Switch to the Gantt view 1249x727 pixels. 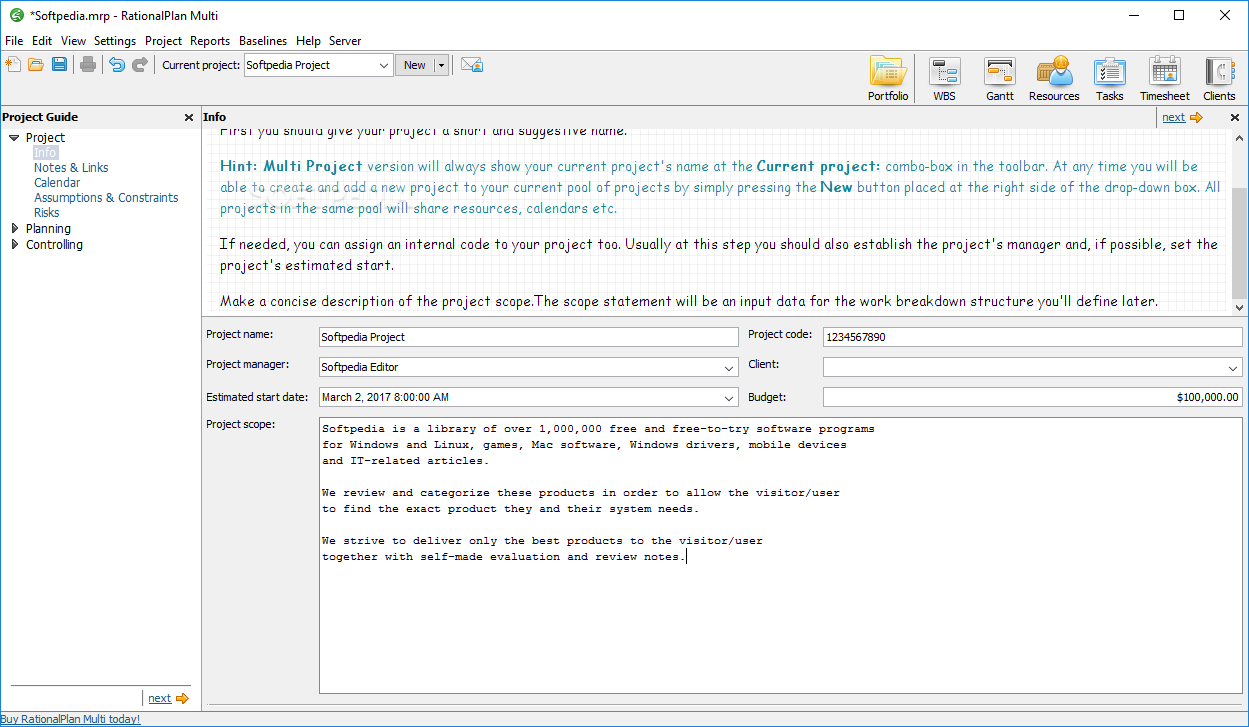pyautogui.click(x=1000, y=79)
